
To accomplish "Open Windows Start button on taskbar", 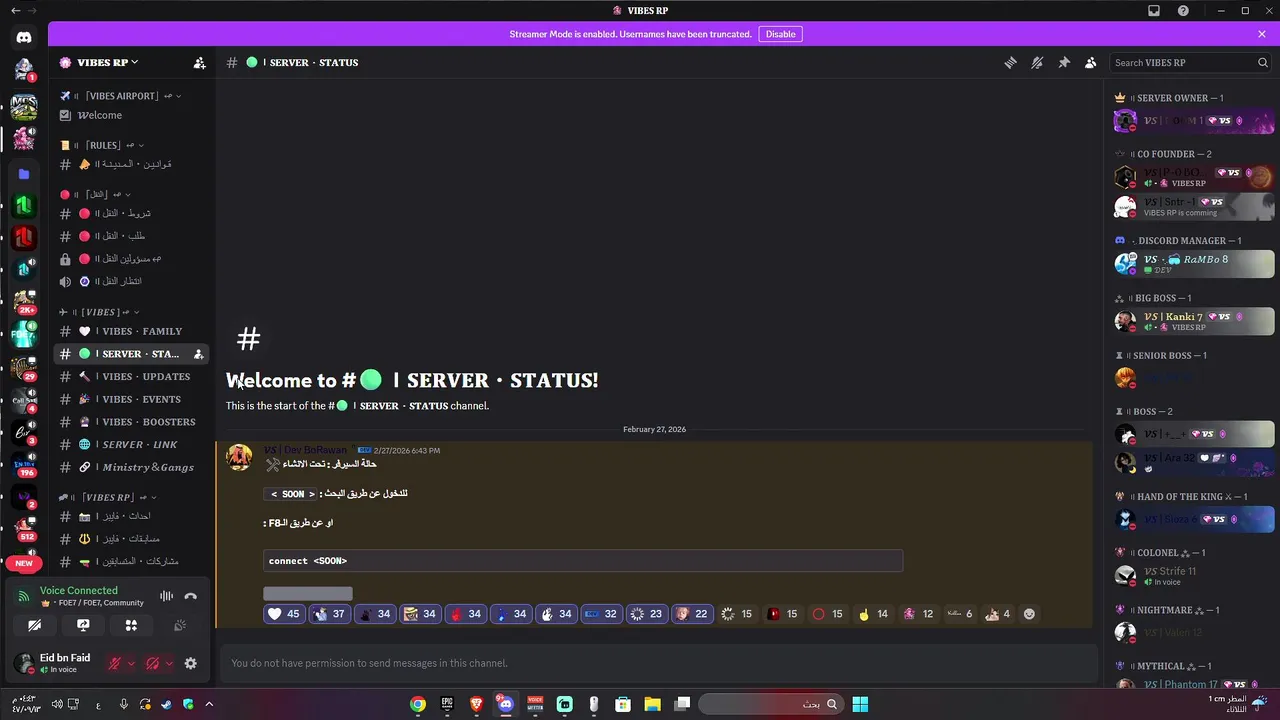I will pyautogui.click(x=859, y=704).
